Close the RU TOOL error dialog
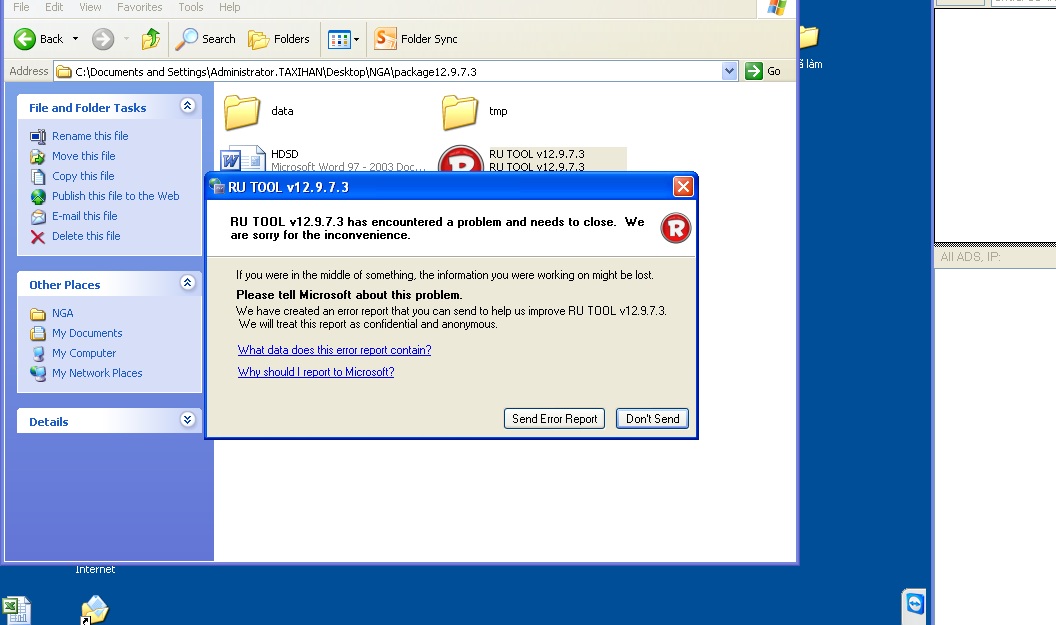Screen dimensions: 1056x625 pyautogui.click(x=683, y=187)
